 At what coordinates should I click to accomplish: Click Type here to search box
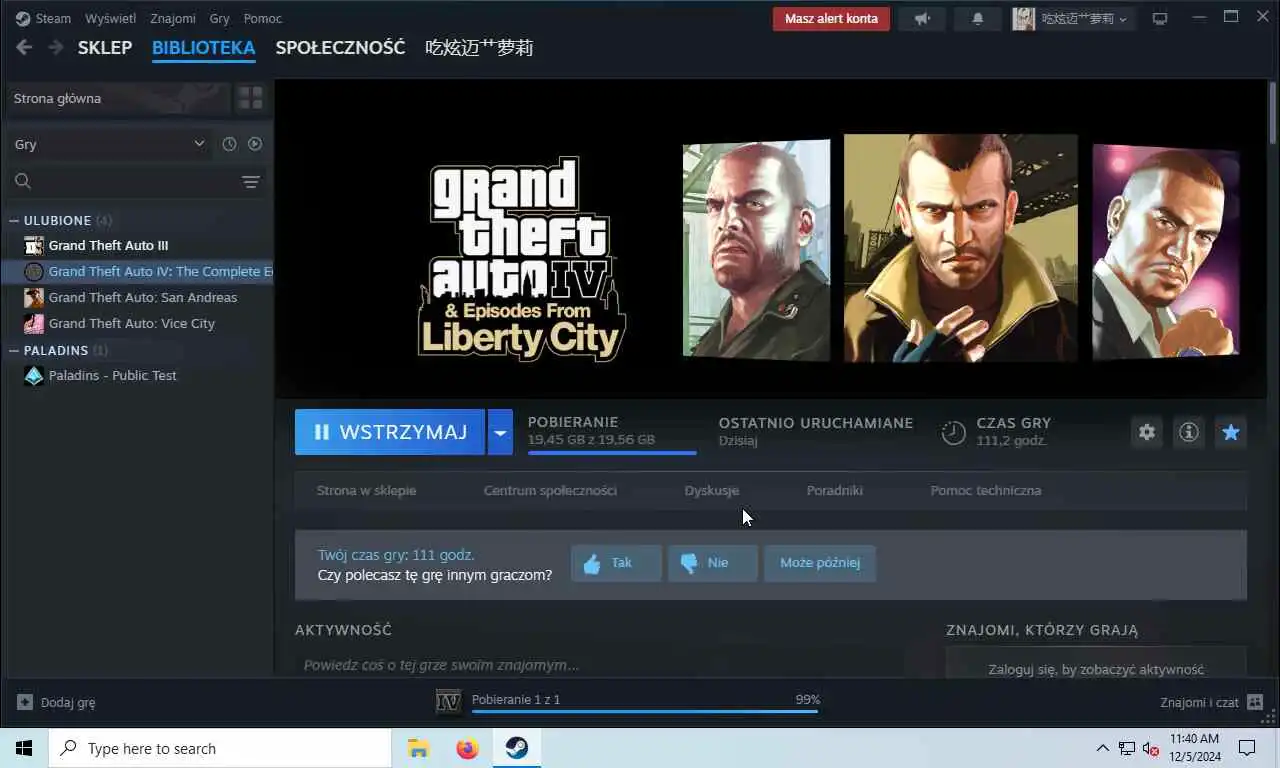(220, 748)
